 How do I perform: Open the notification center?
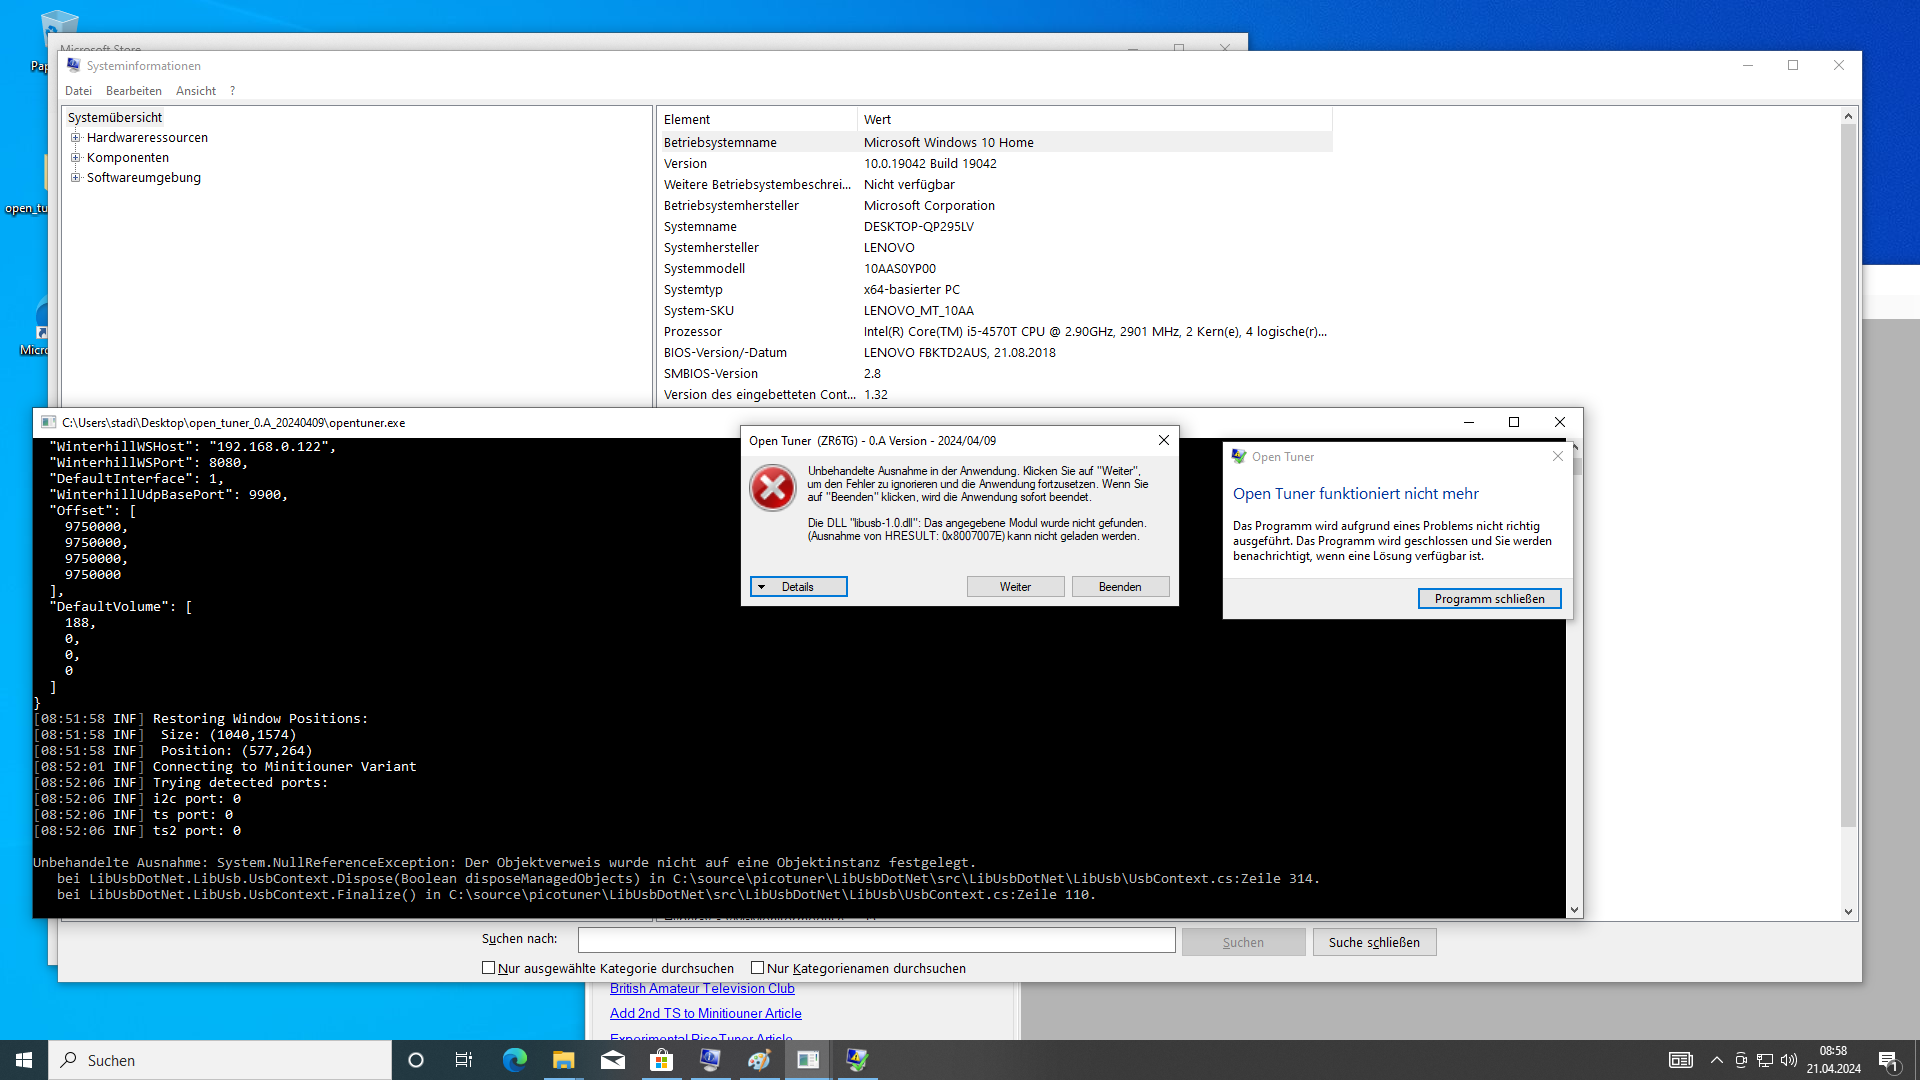pyautogui.click(x=1889, y=1060)
